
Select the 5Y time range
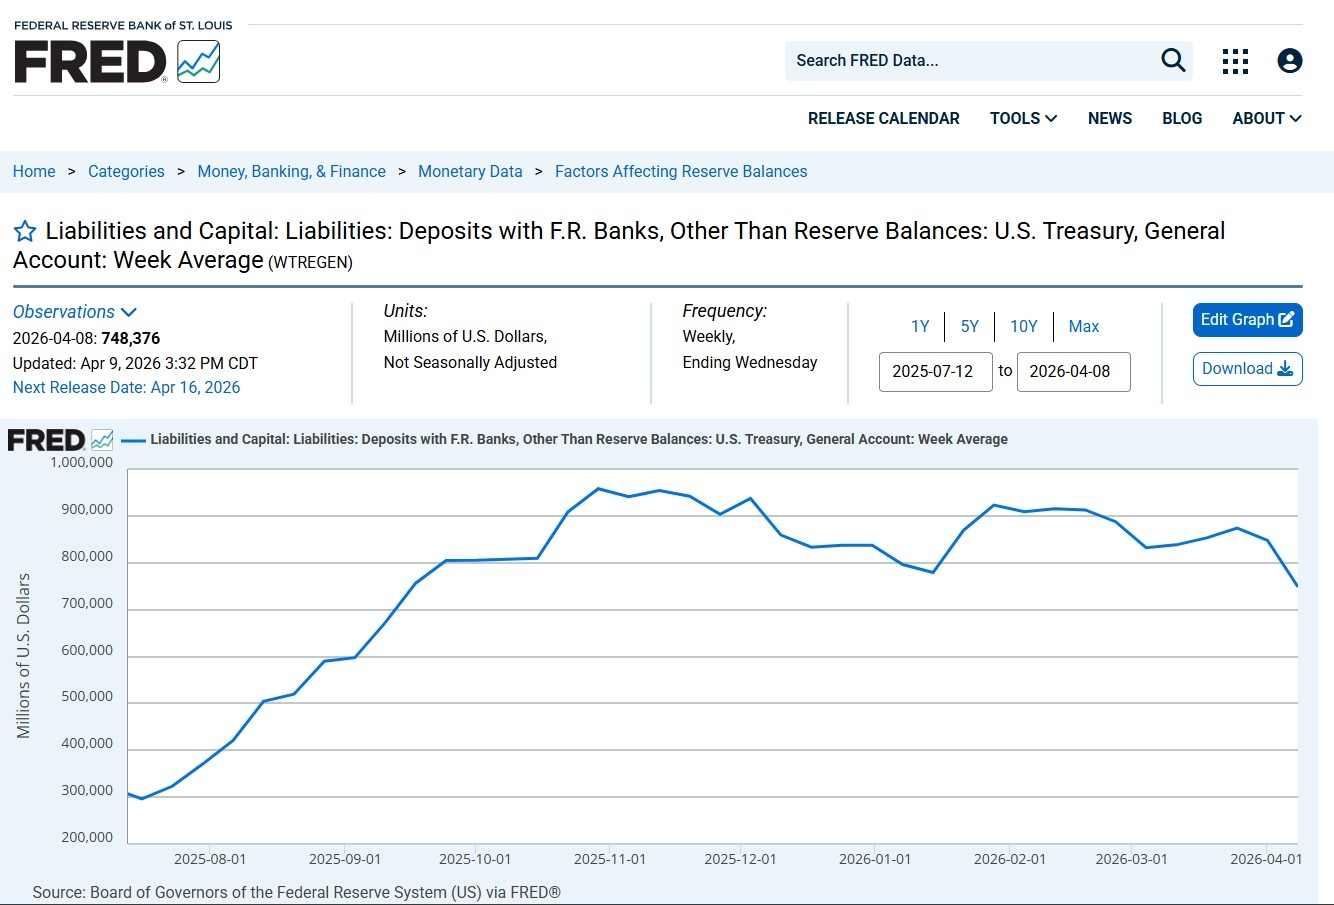pos(969,326)
